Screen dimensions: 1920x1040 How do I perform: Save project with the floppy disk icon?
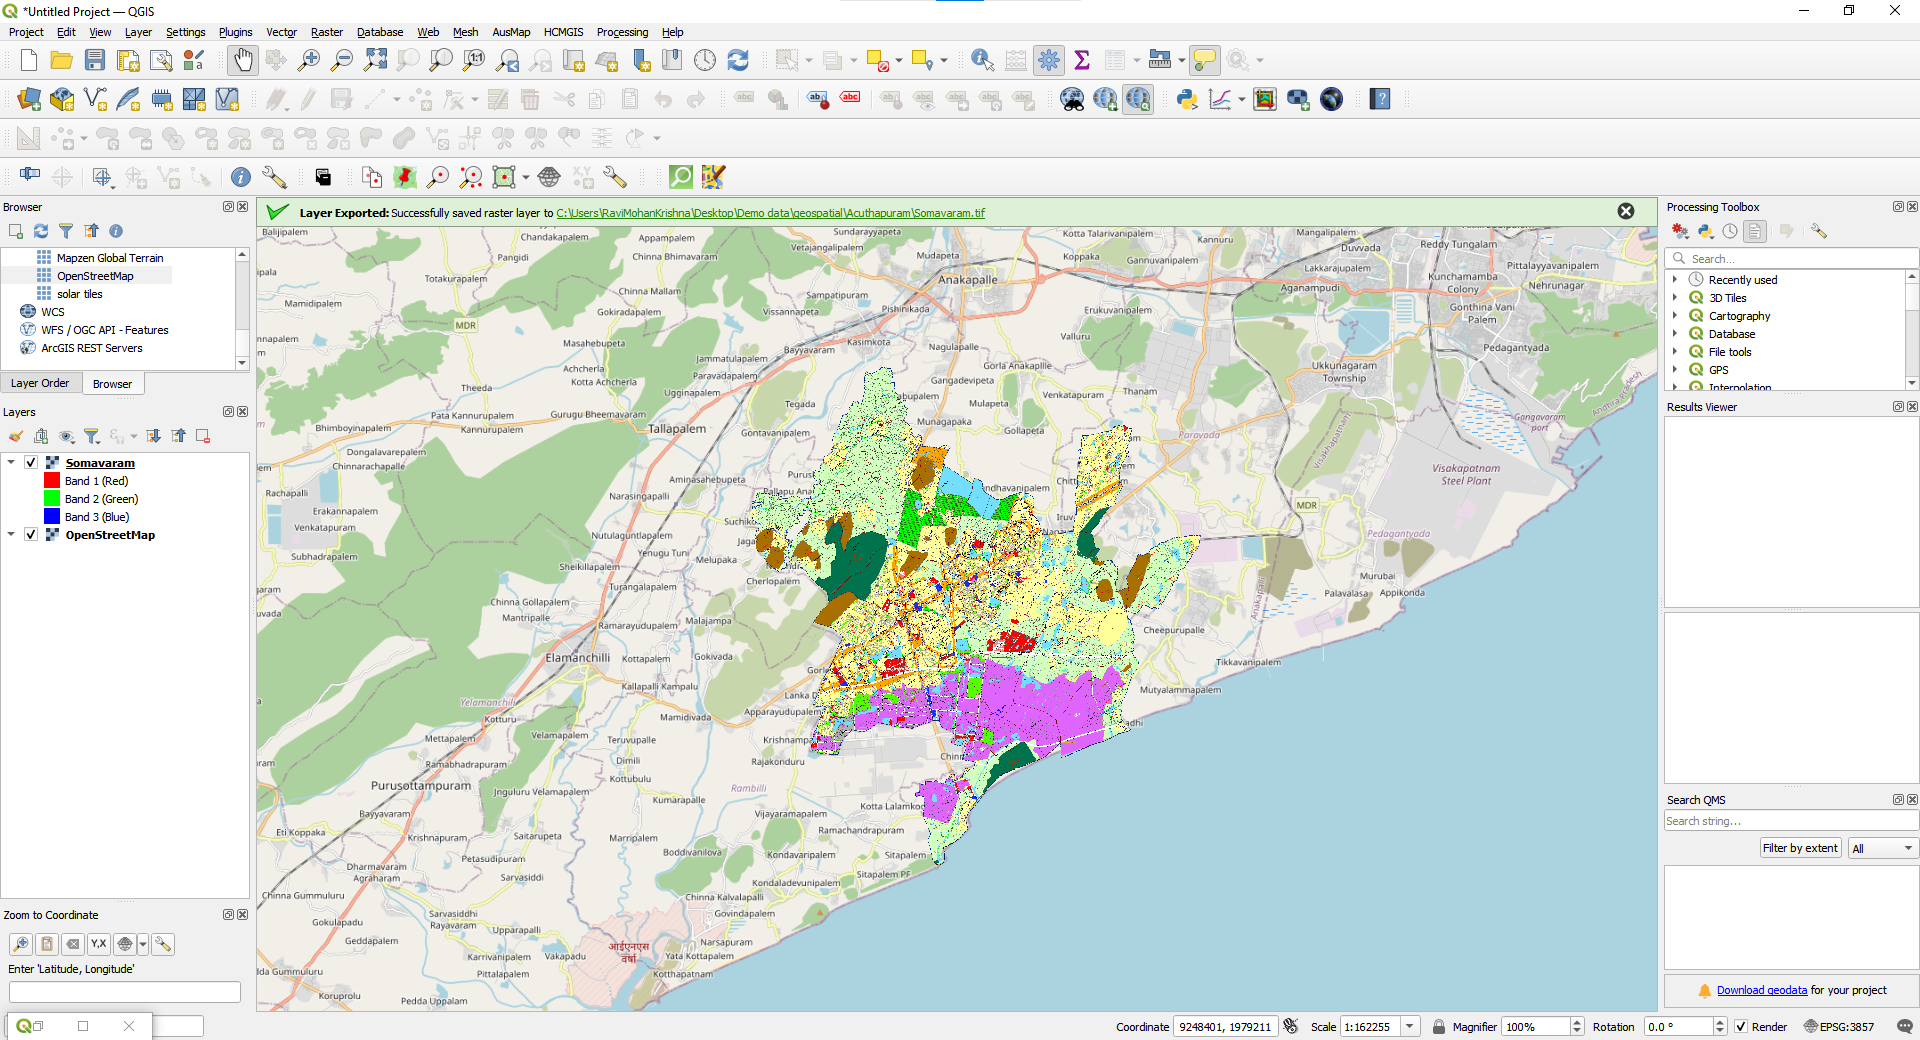tap(95, 60)
